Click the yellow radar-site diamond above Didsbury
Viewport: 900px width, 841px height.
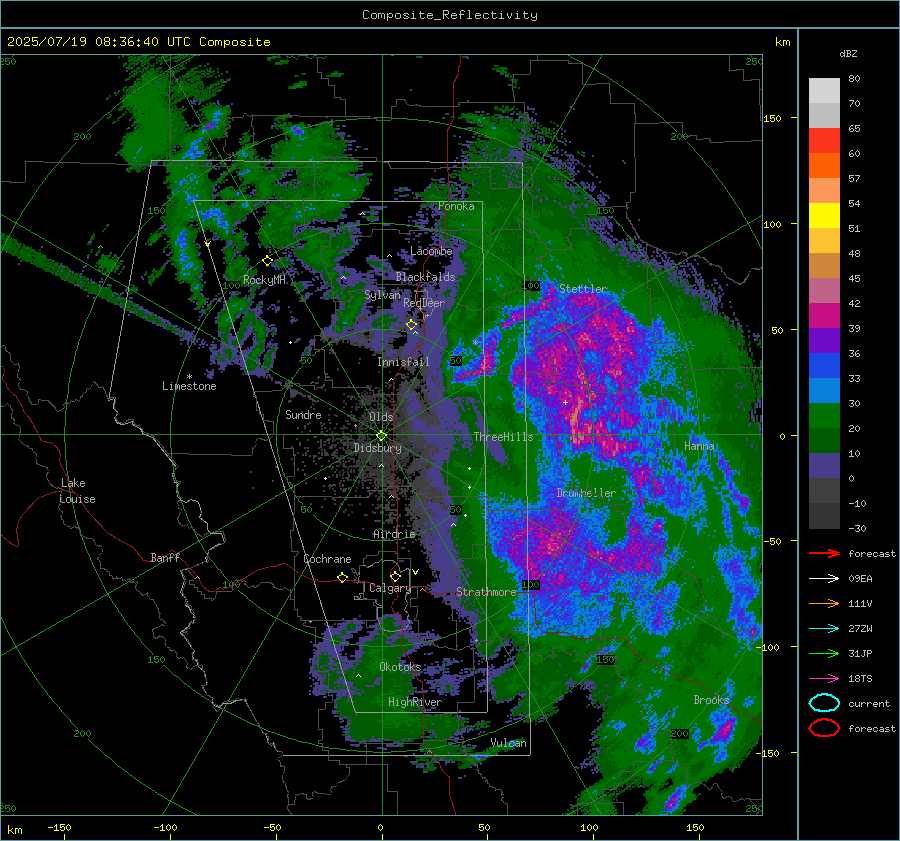[381, 436]
